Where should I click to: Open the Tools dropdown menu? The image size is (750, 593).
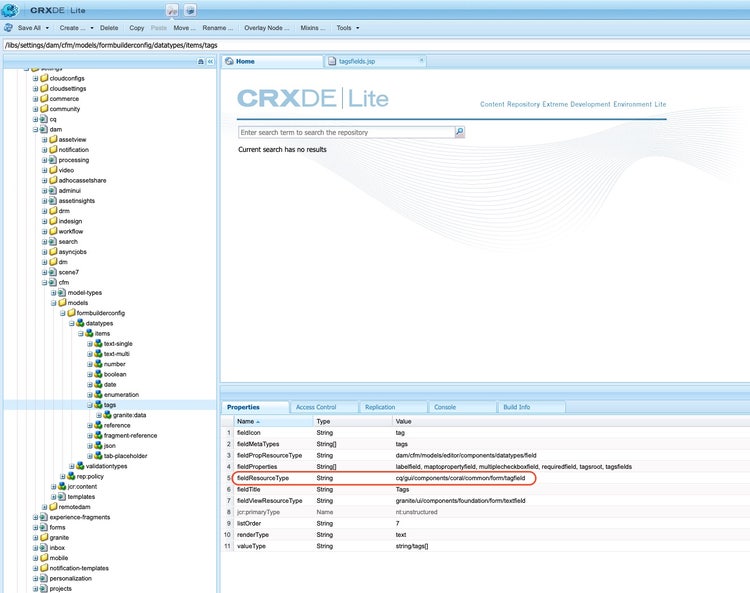click(x=347, y=28)
